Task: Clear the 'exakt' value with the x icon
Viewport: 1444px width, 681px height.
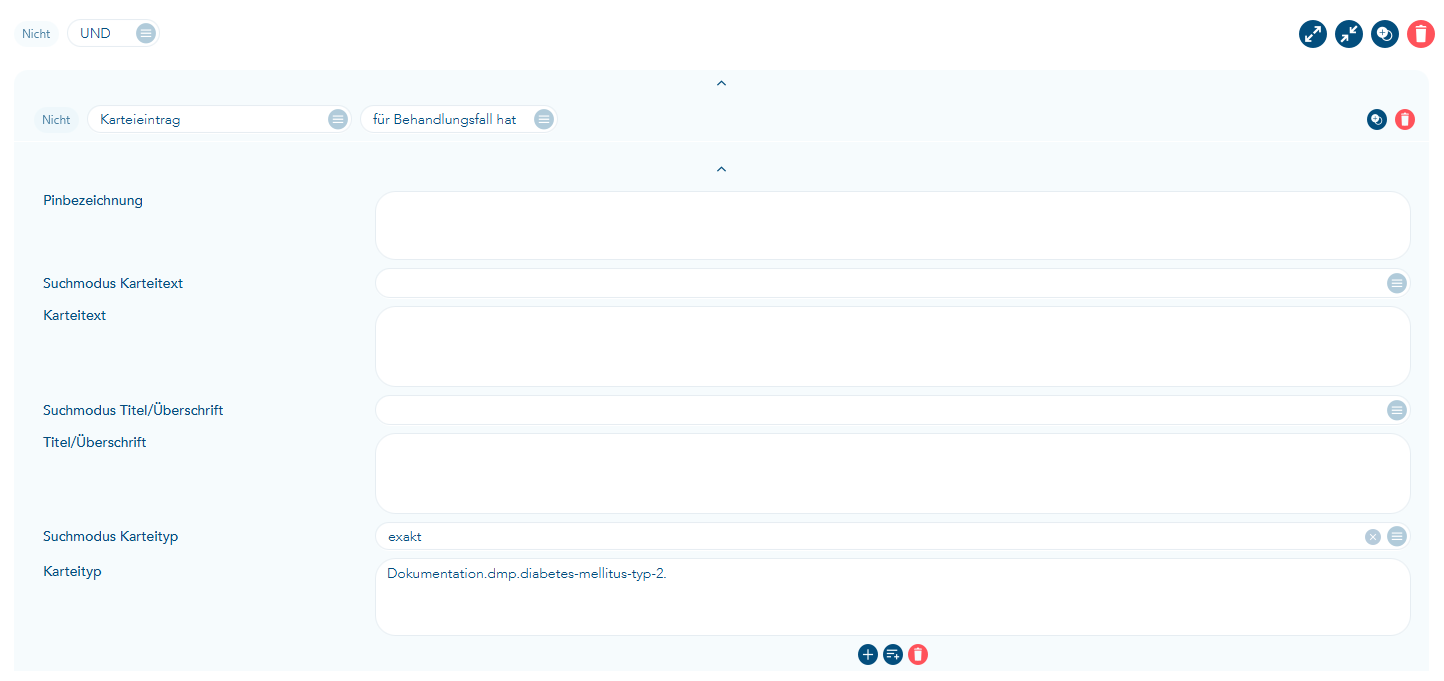Action: pyautogui.click(x=1373, y=537)
